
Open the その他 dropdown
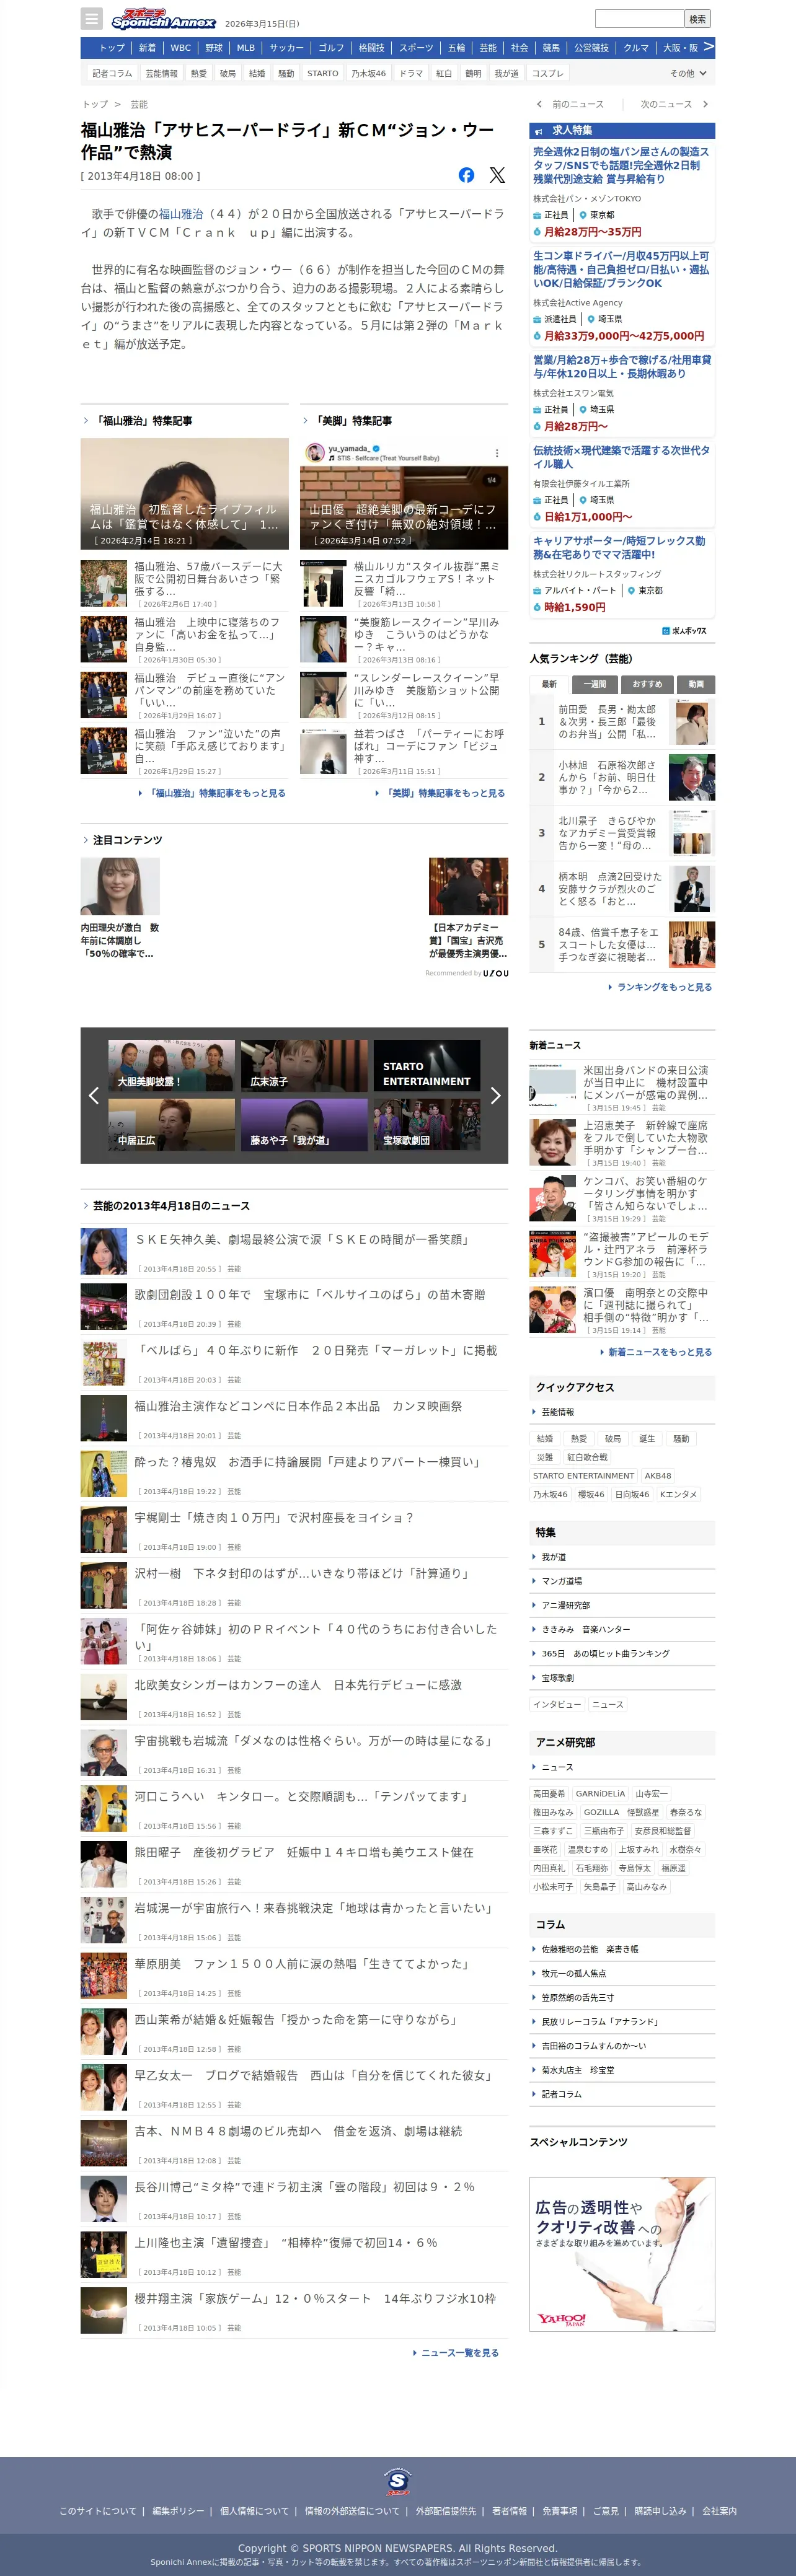click(688, 73)
